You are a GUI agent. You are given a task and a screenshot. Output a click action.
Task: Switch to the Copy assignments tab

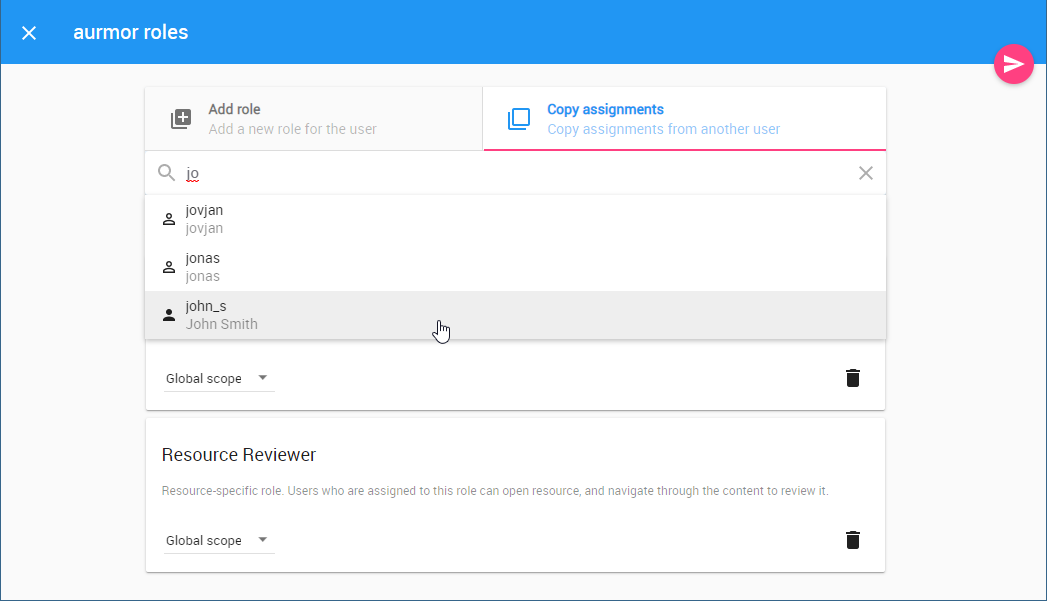tap(684, 119)
